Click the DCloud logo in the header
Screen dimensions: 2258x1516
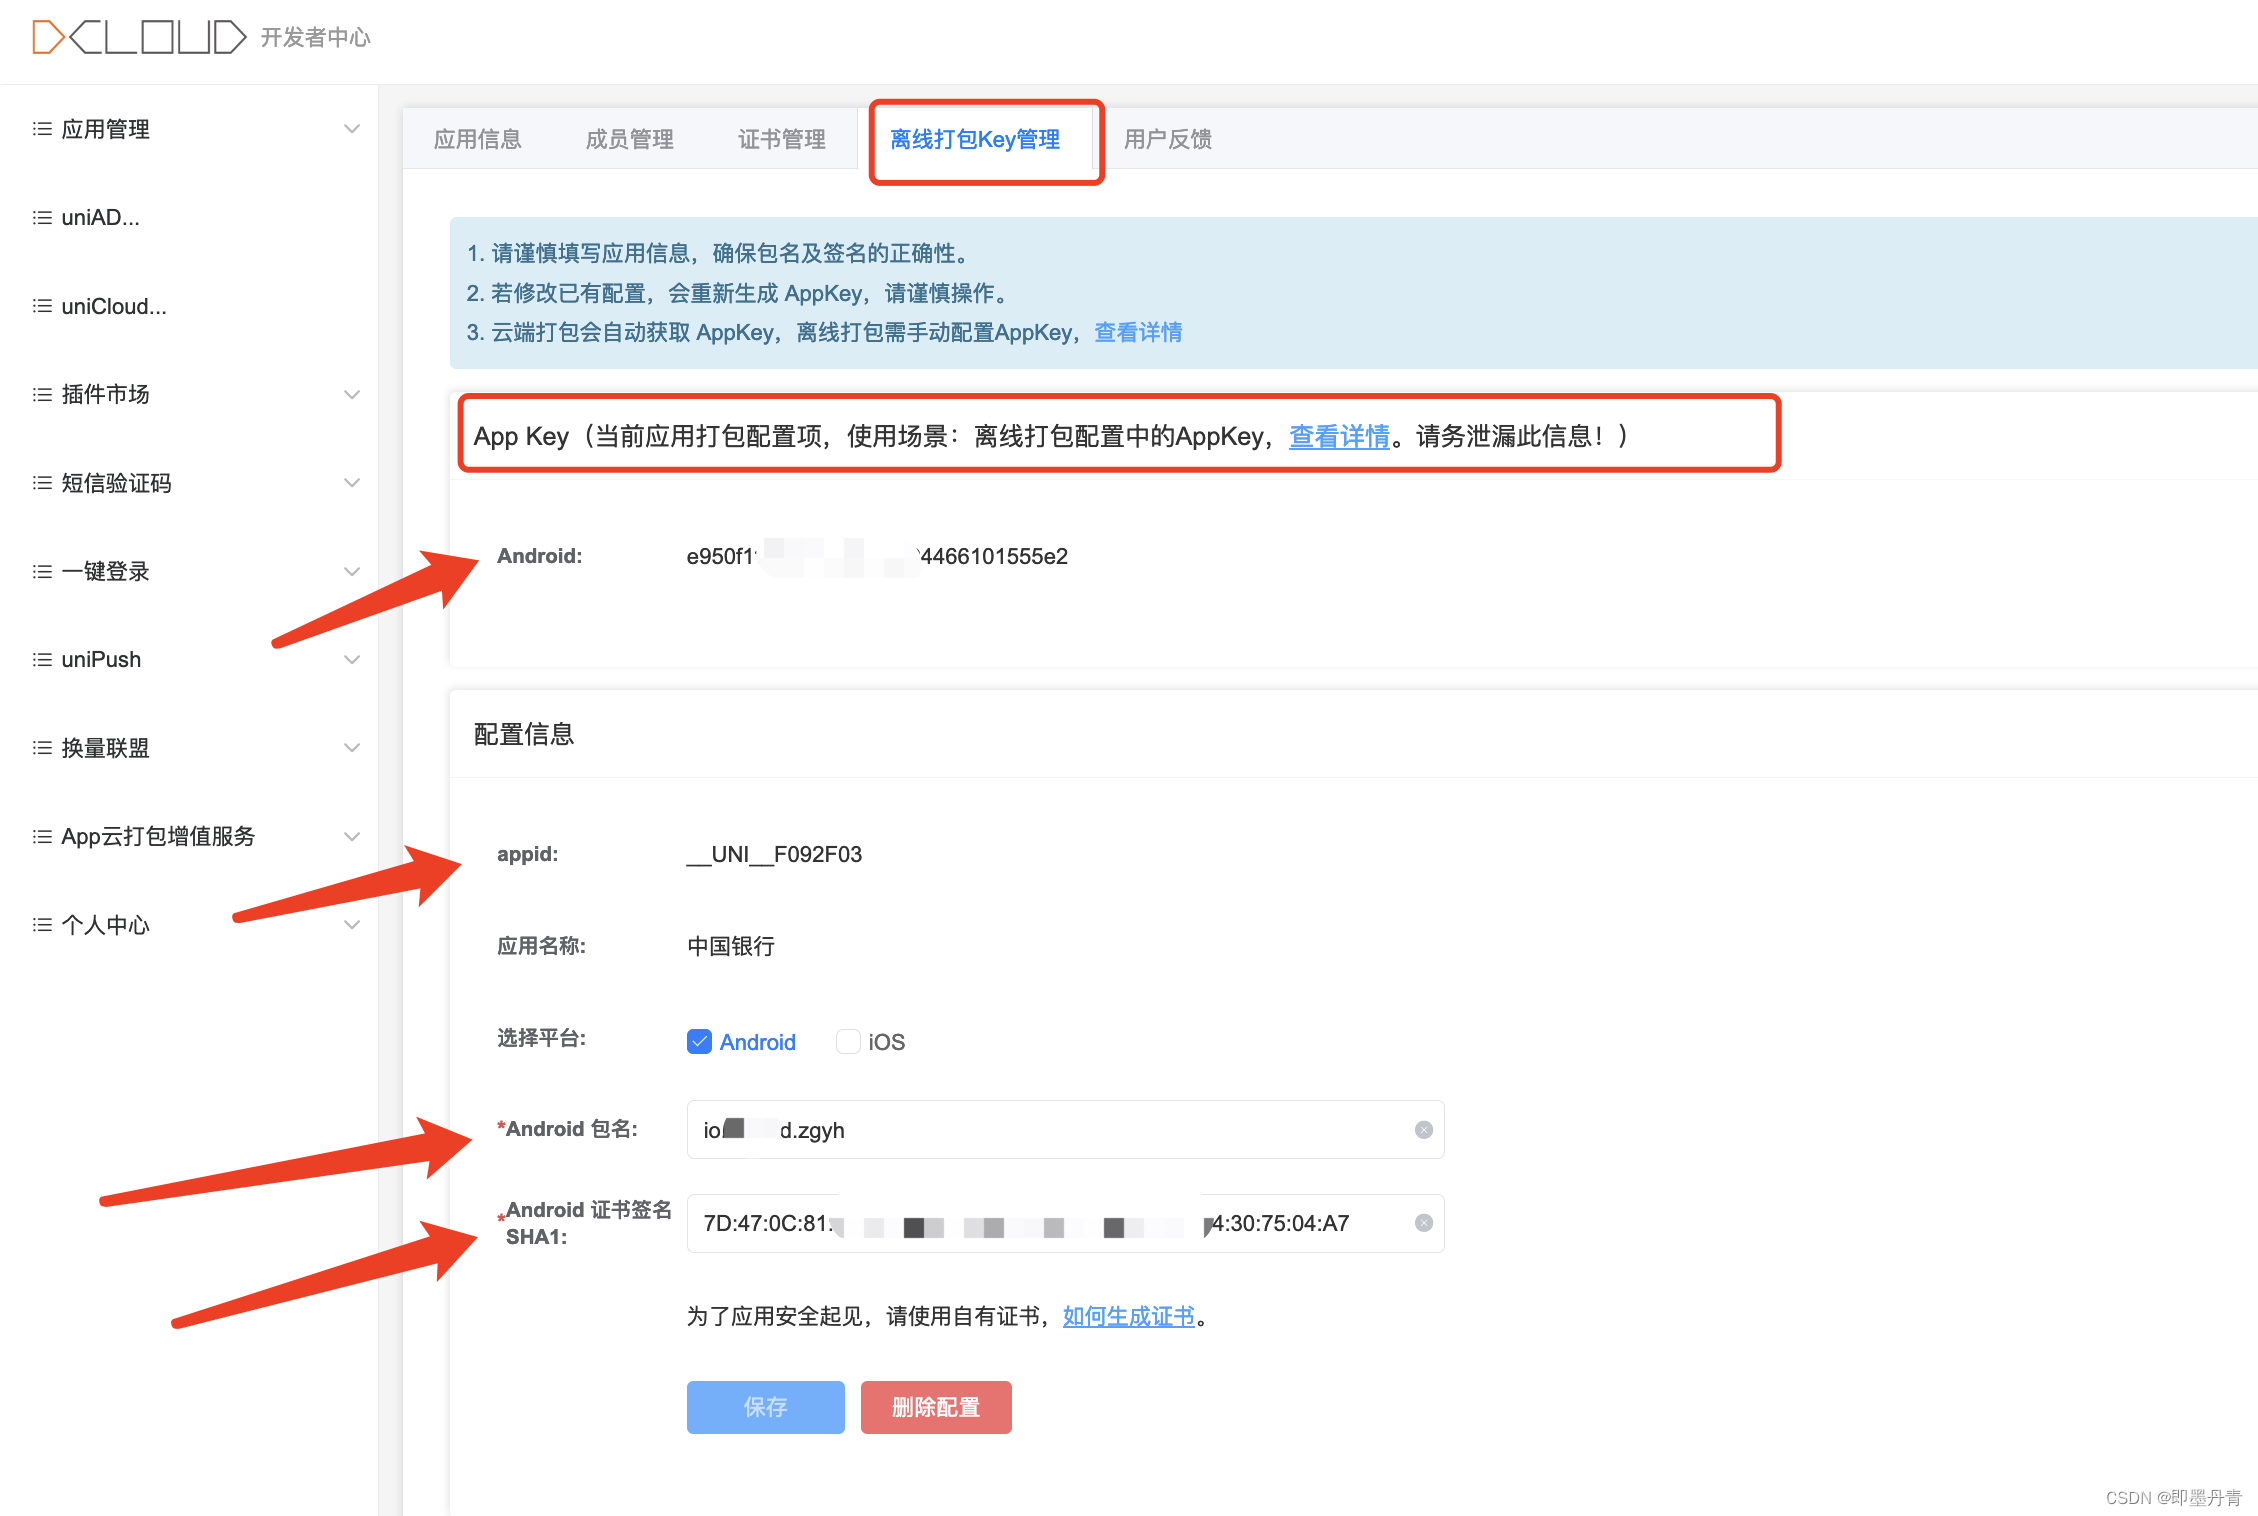(x=139, y=37)
